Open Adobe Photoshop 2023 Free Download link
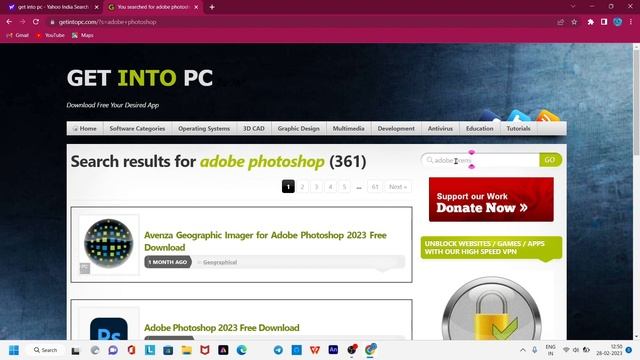 tap(222, 327)
